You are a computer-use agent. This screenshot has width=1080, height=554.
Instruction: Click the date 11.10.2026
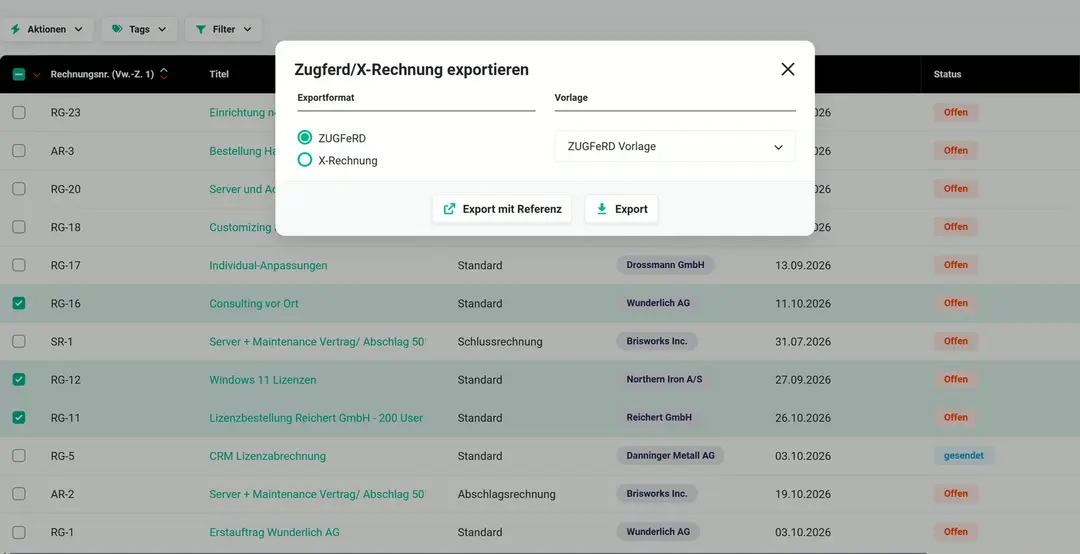[802, 303]
